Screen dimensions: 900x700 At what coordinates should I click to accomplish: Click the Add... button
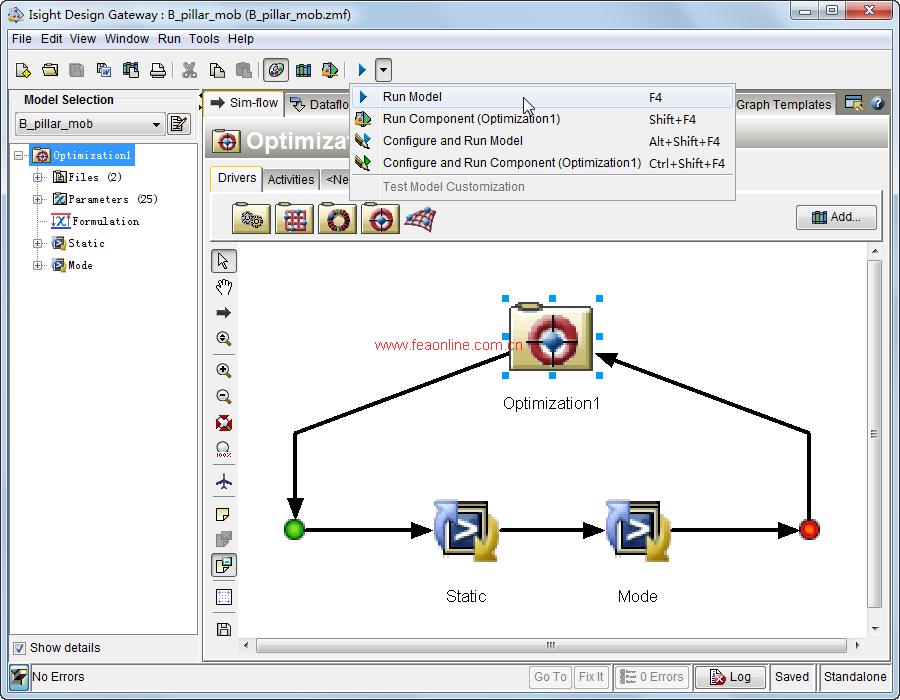836,217
